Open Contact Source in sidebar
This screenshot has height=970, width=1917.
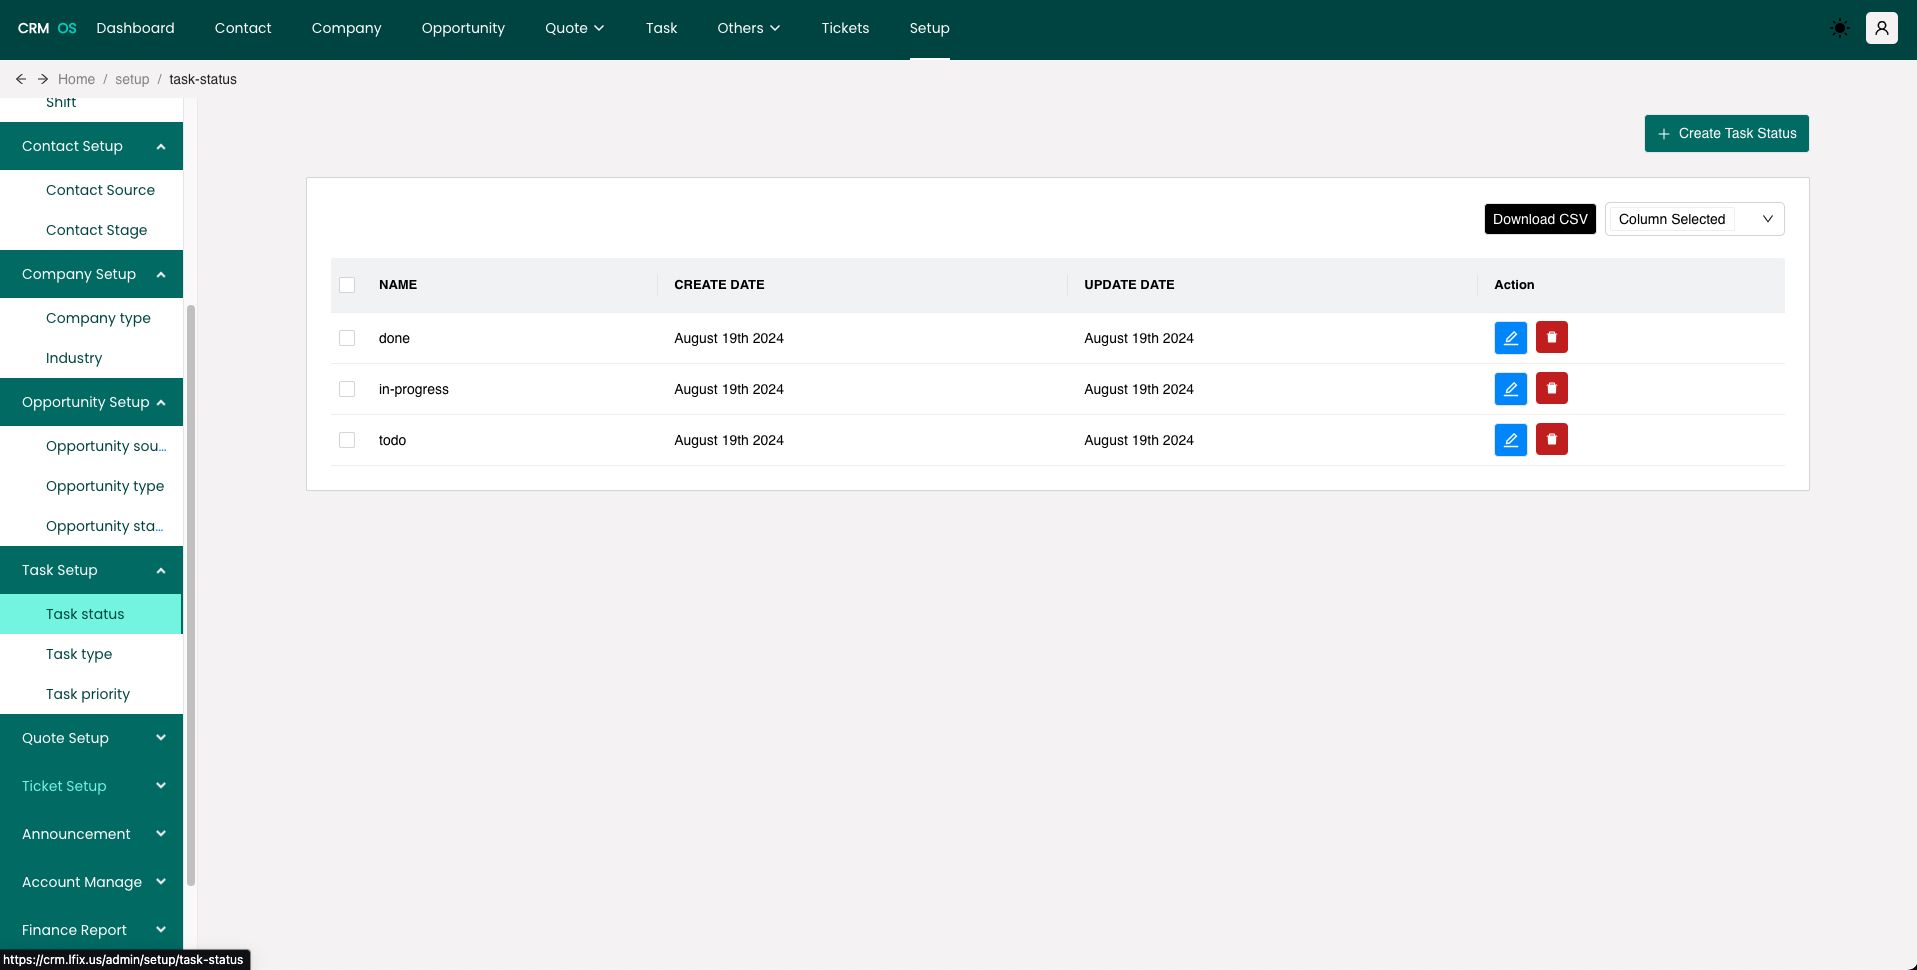(x=91, y=190)
